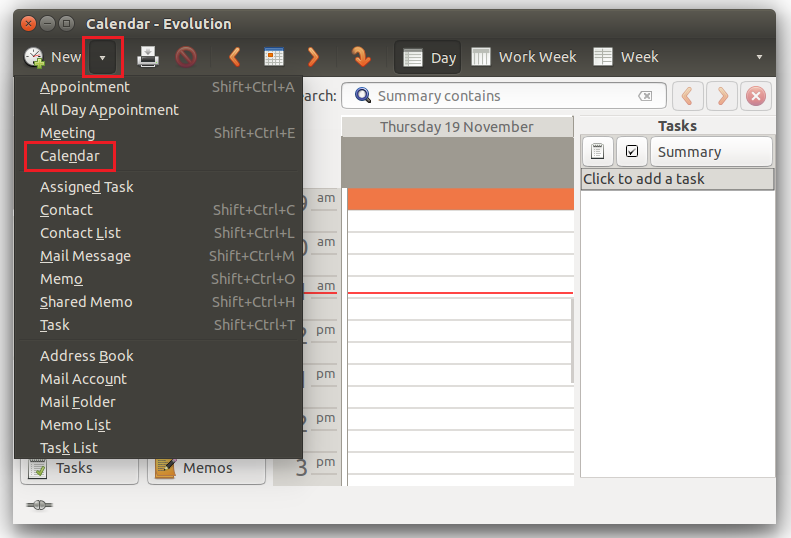Go to next day with right arrow
The height and width of the screenshot is (538, 791).
(x=313, y=57)
